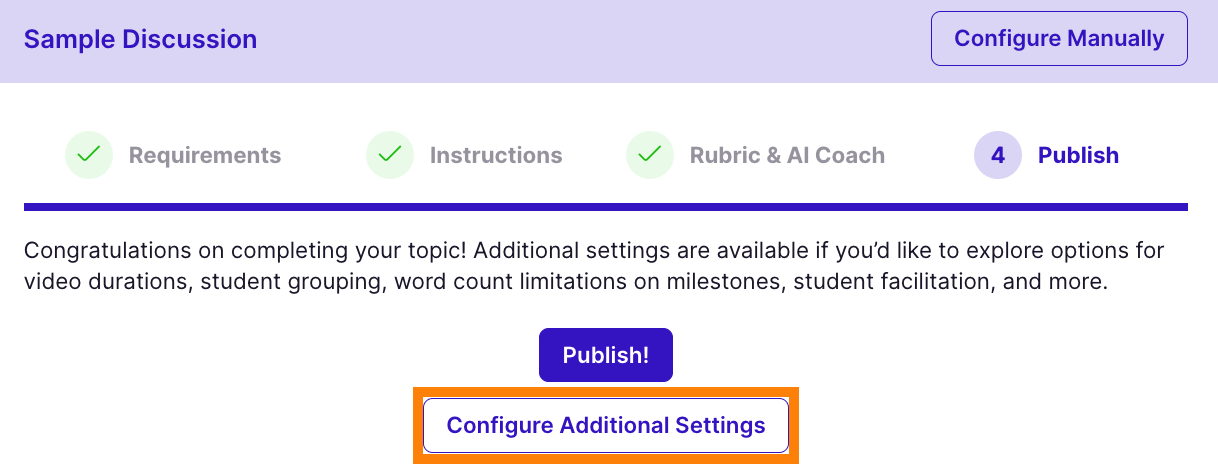This screenshot has height=468, width=1218.
Task: Click the purple step progress bar
Action: point(606,207)
